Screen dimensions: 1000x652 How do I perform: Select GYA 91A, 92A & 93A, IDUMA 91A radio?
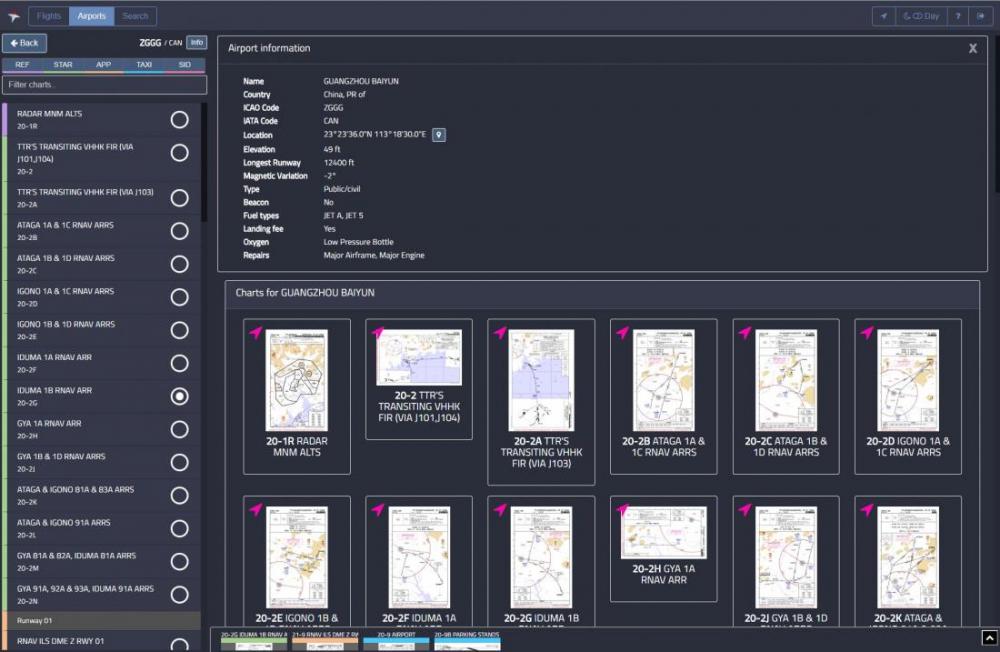click(179, 595)
